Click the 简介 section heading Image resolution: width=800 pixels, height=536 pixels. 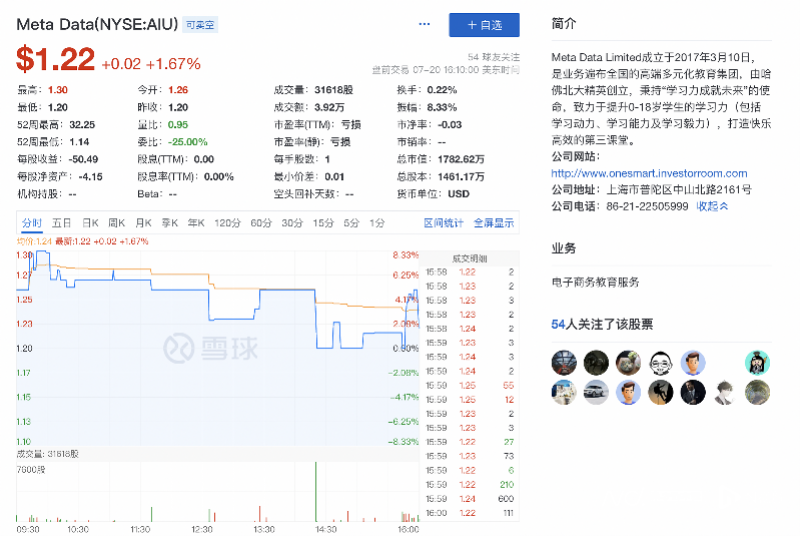563,23
